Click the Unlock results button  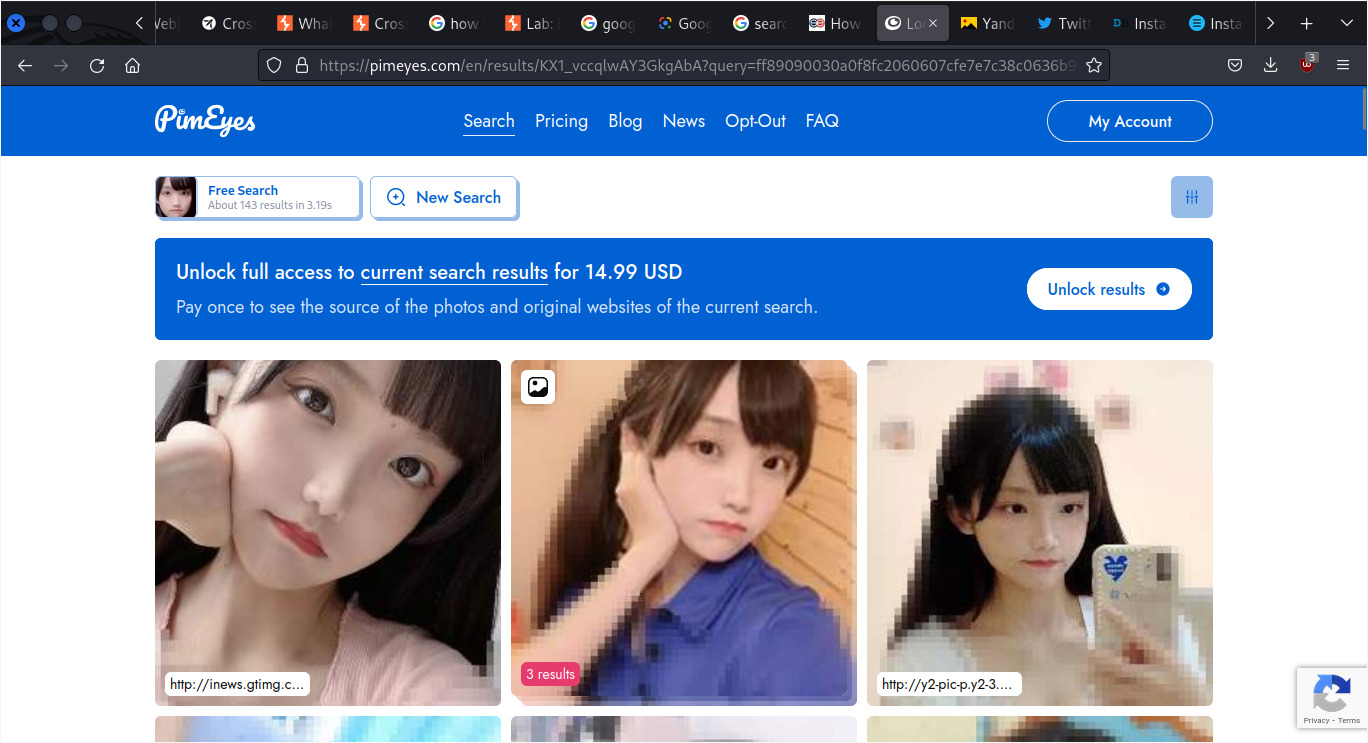[x=1109, y=289]
